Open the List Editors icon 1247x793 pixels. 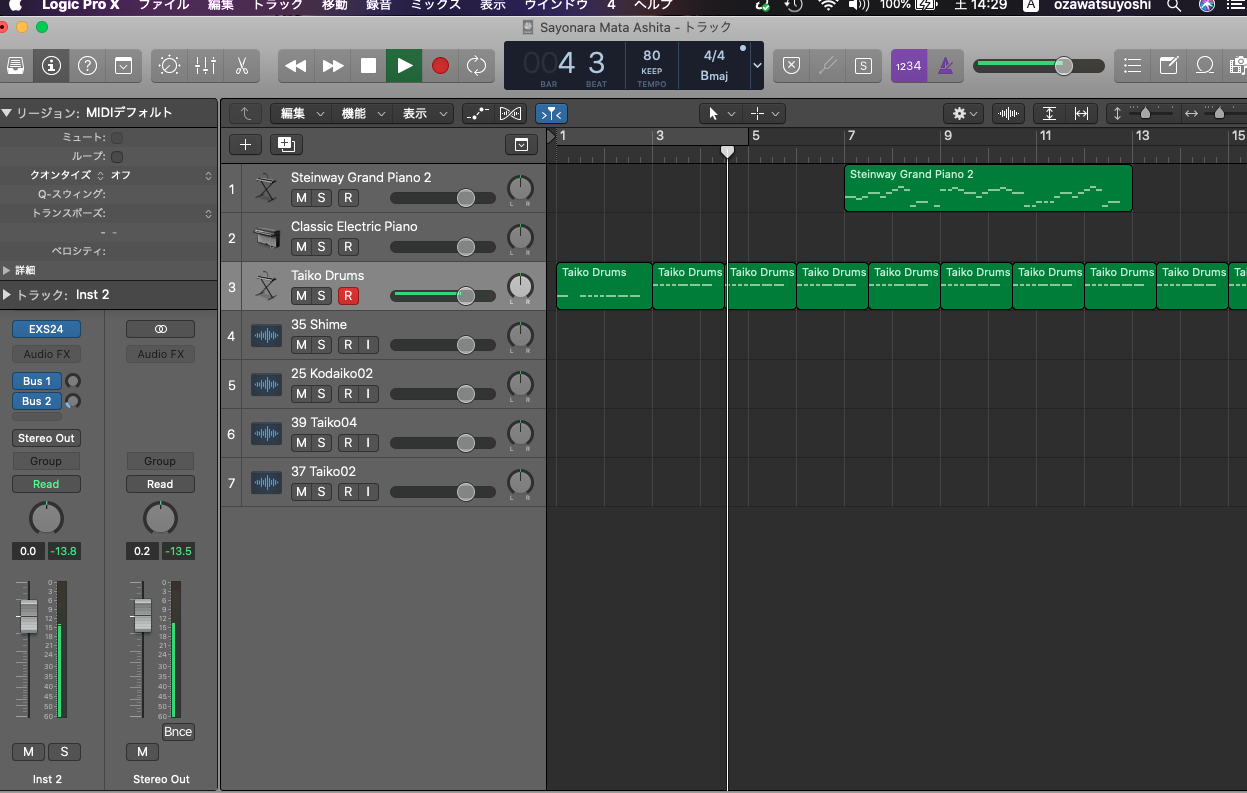[x=1132, y=66]
